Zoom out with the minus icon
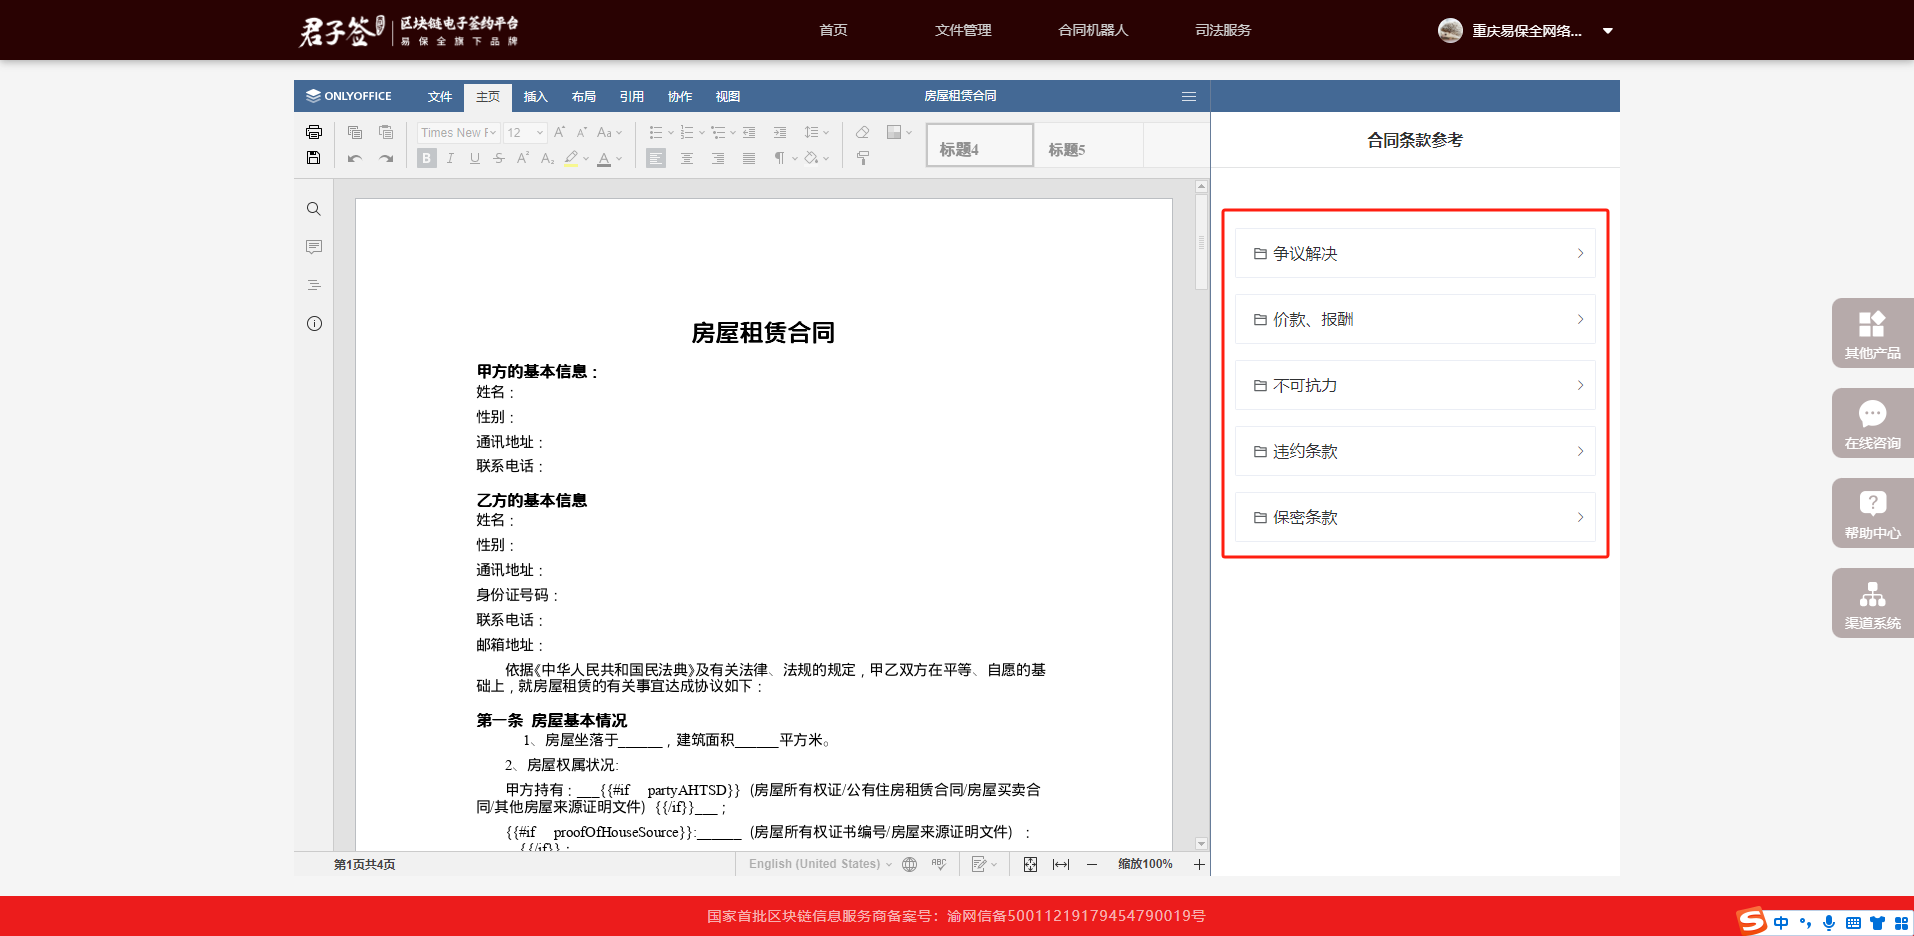Screen dimensions: 1914x936 [x=1092, y=864]
